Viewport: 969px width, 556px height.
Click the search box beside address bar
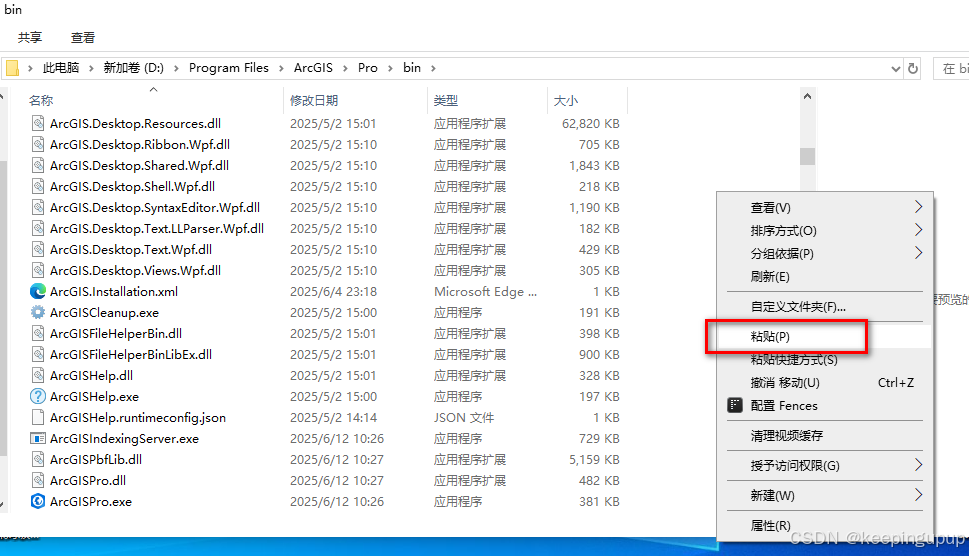[952, 69]
